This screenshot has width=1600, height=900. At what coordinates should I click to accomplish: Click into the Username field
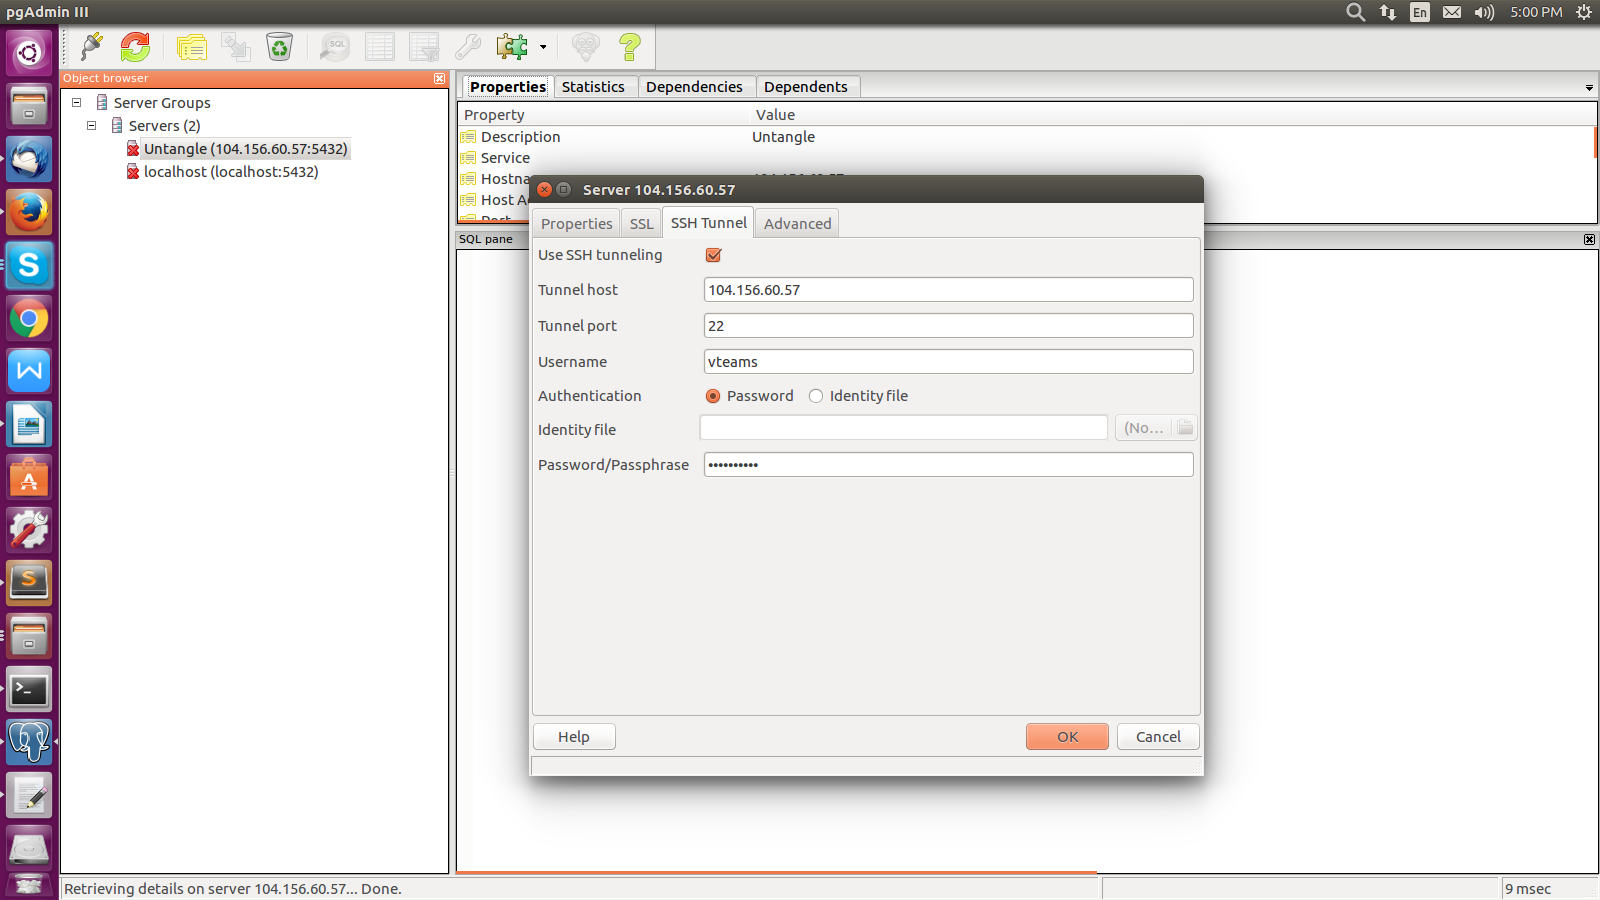point(948,362)
